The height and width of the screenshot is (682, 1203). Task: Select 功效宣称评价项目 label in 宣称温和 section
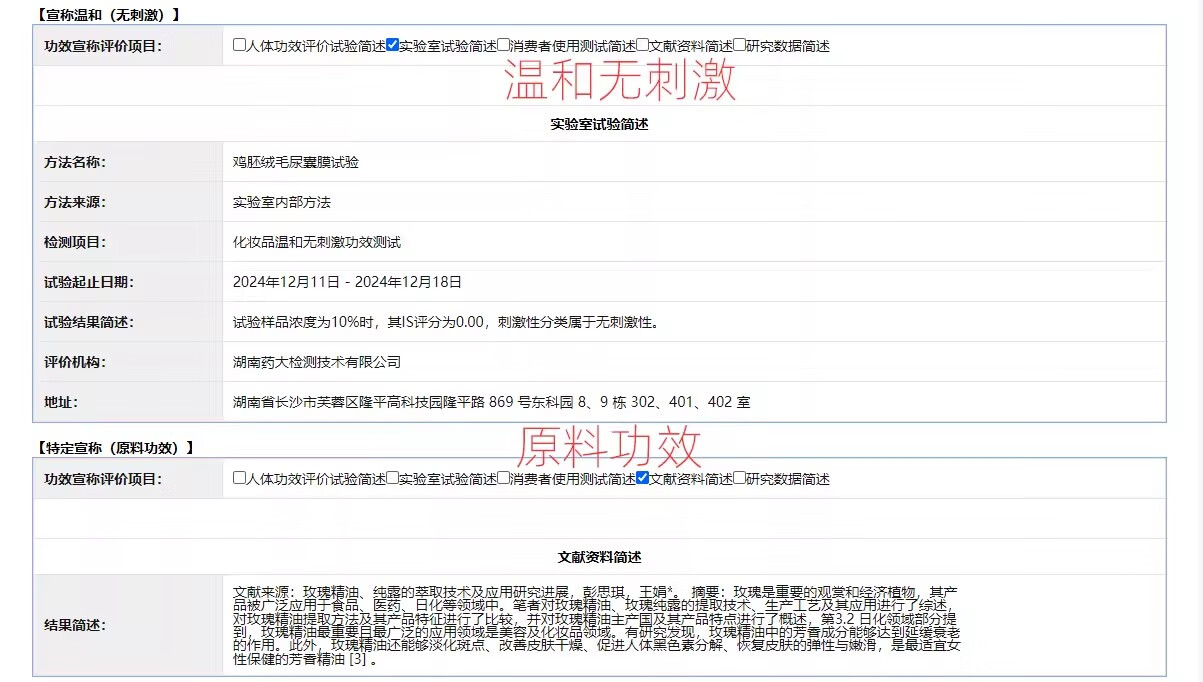[102, 46]
